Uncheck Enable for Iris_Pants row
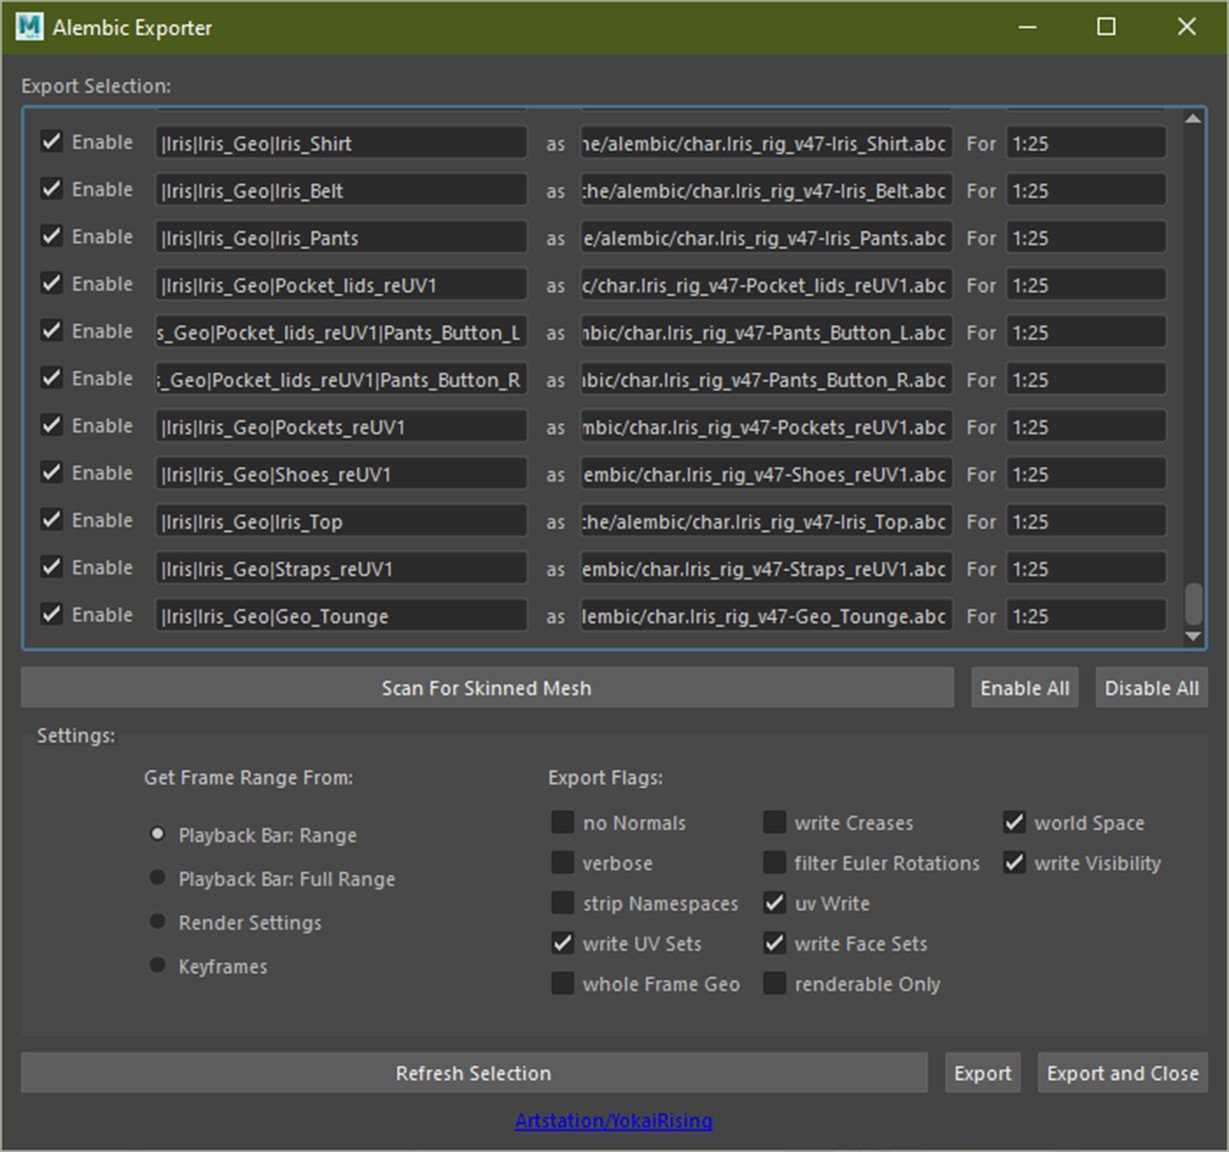 tap(51, 236)
